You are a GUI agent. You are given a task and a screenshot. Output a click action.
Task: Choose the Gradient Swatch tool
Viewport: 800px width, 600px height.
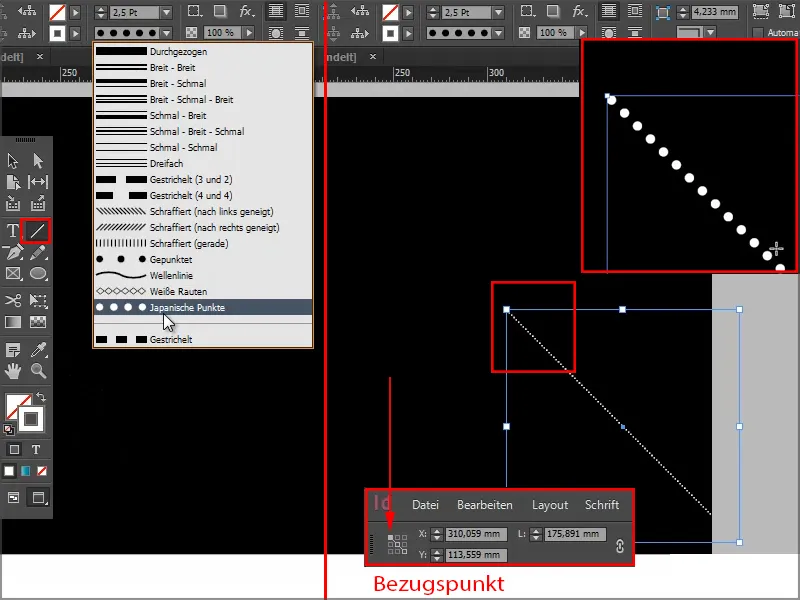coord(13,322)
